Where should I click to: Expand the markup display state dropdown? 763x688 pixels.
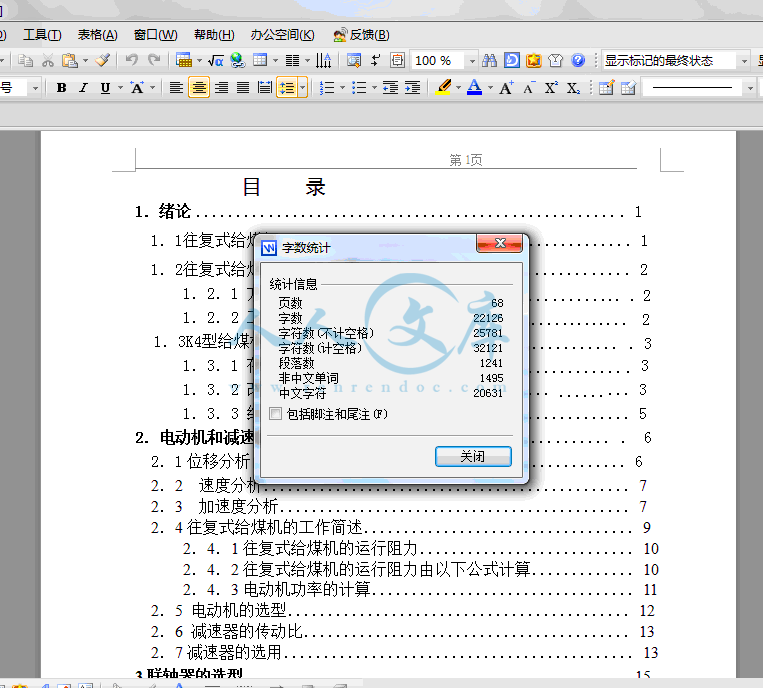click(x=745, y=61)
